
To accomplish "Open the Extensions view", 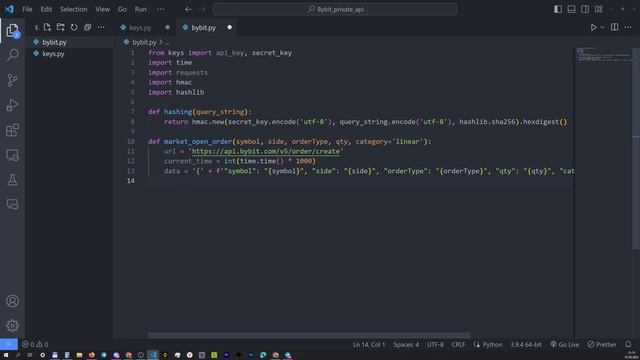I will (12, 130).
